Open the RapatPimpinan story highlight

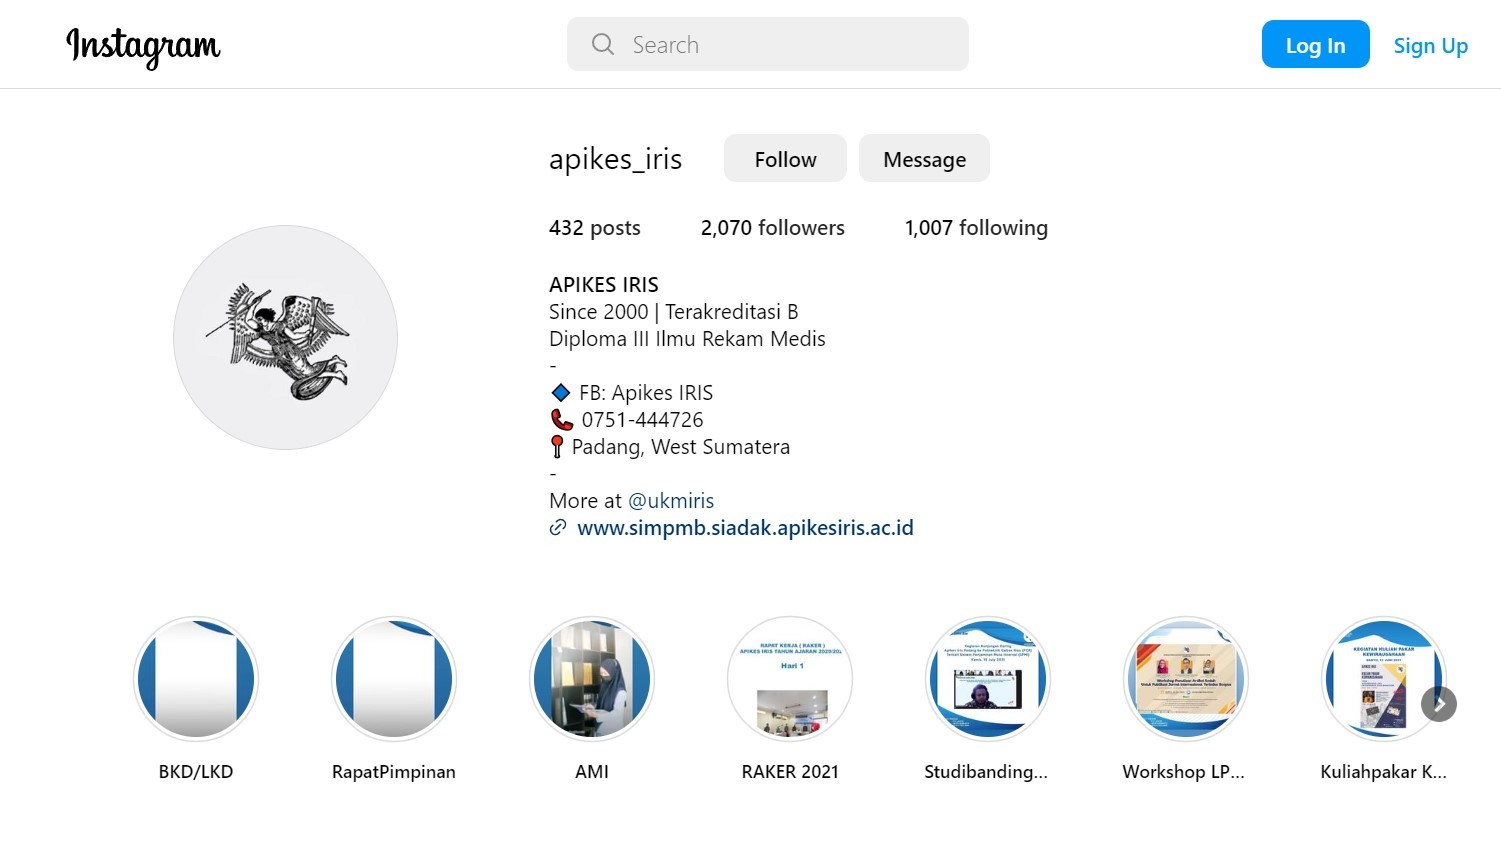(394, 679)
